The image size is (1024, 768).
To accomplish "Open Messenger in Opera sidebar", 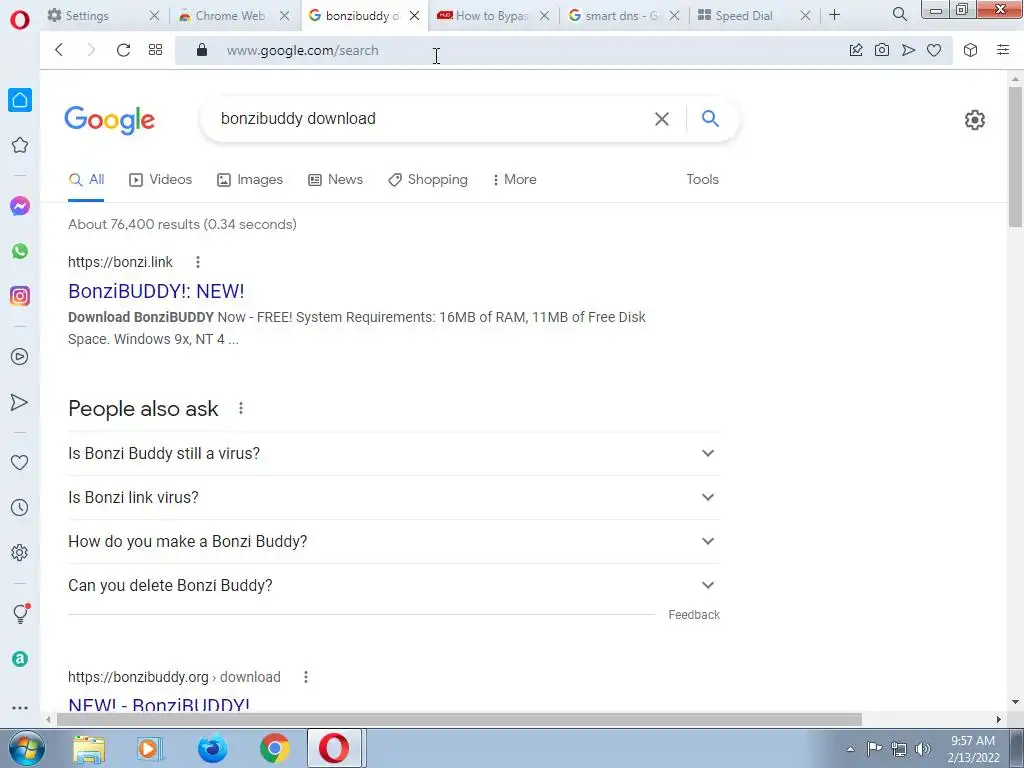I will pyautogui.click(x=20, y=206).
